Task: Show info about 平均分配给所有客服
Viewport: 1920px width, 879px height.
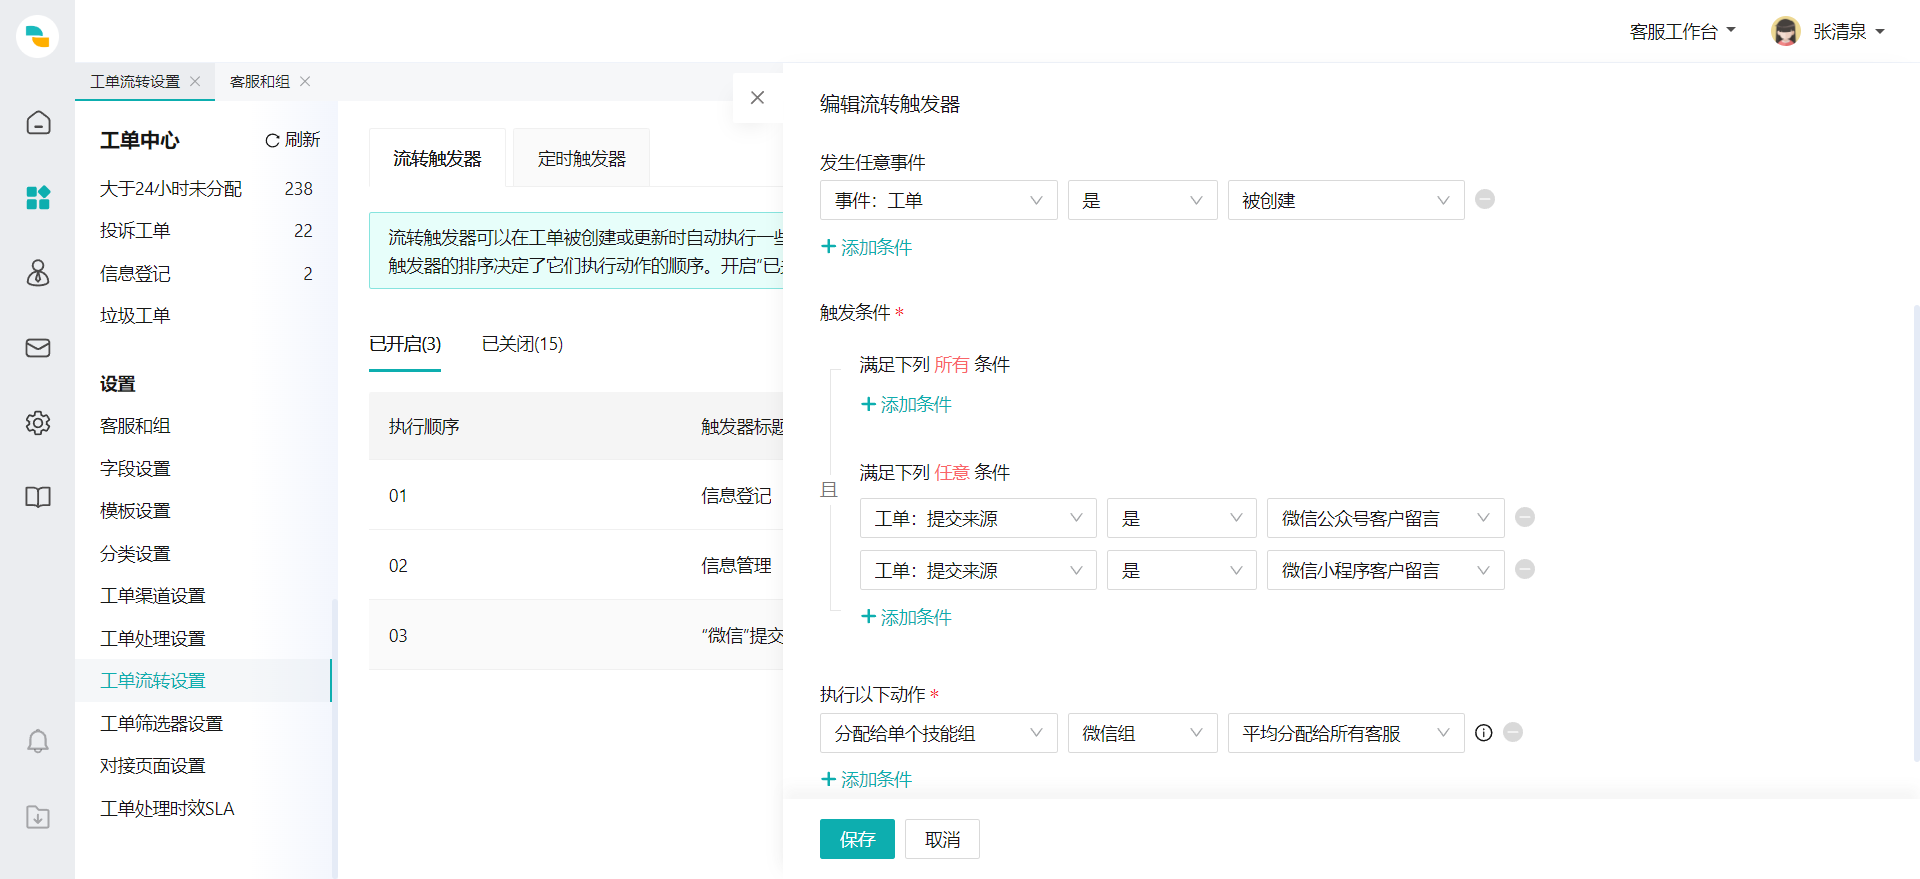Action: tap(1484, 733)
